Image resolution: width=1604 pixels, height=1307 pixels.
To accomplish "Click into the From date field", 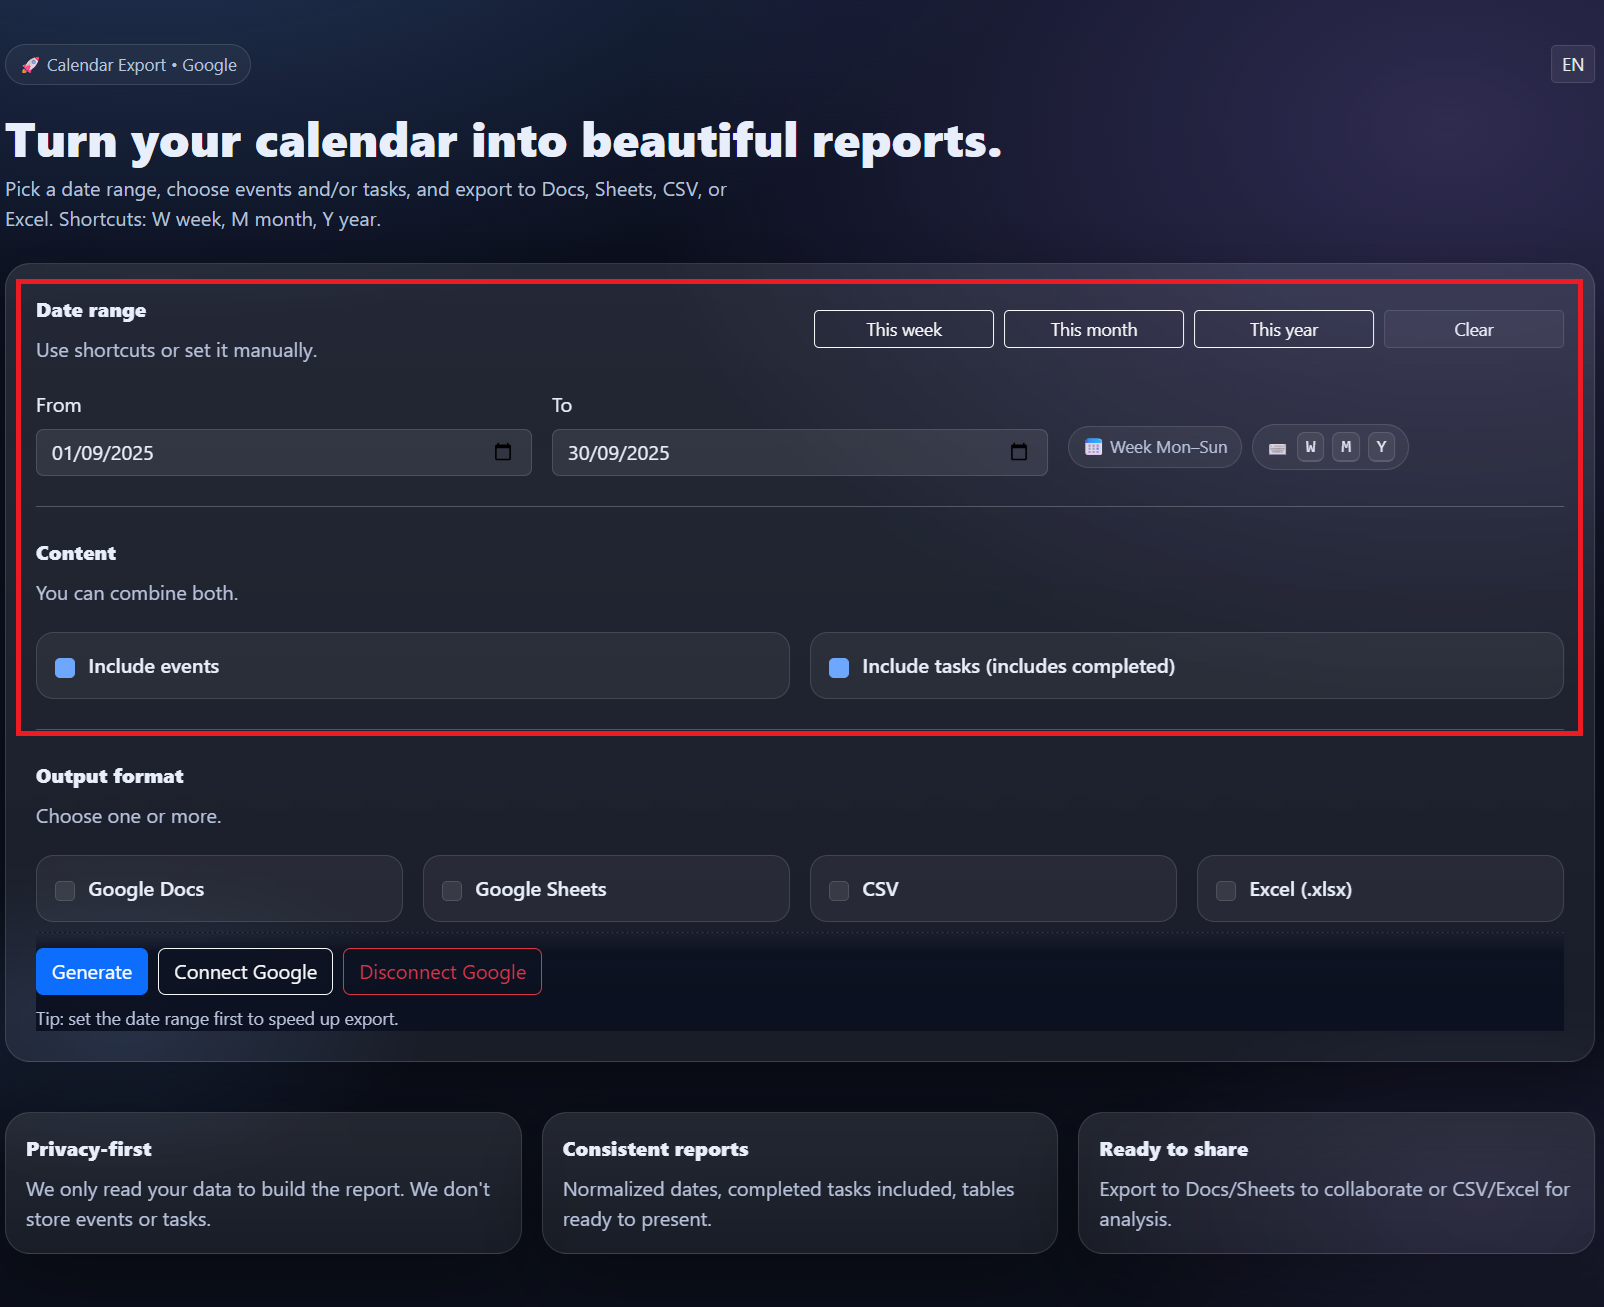I will pyautogui.click(x=260, y=453).
